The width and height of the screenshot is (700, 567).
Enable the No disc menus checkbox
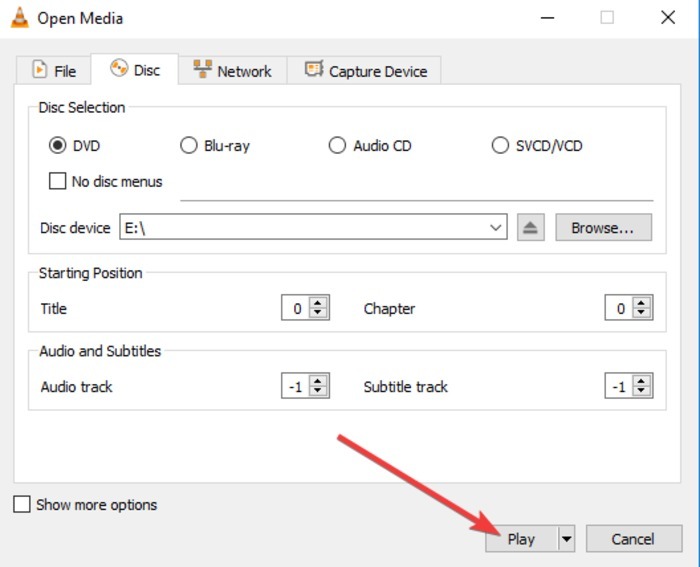(x=57, y=182)
